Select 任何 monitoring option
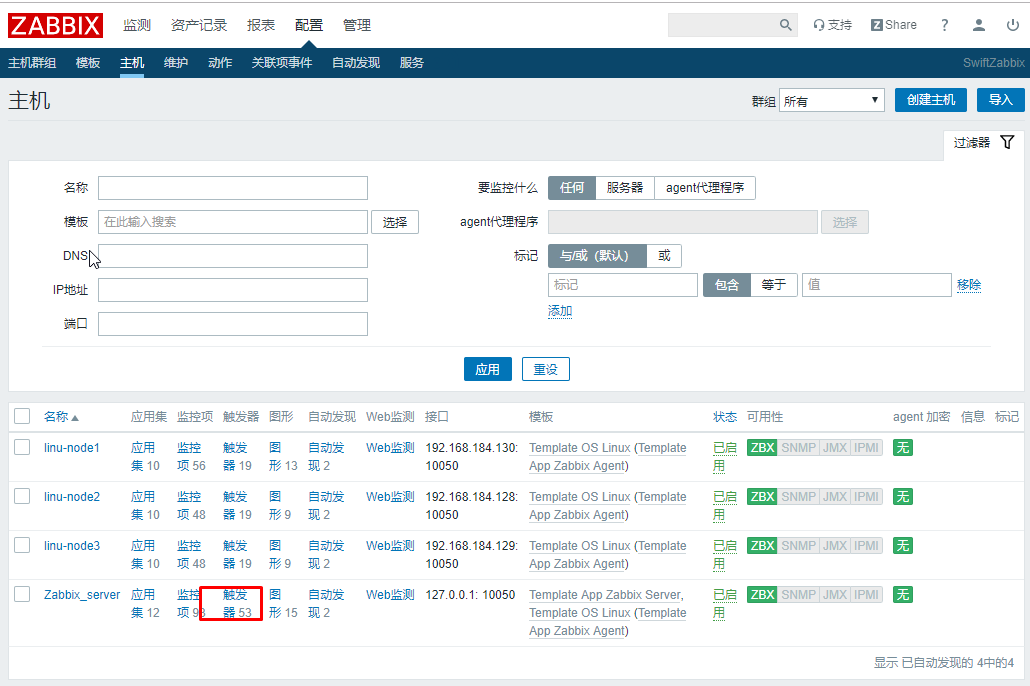 pos(571,188)
